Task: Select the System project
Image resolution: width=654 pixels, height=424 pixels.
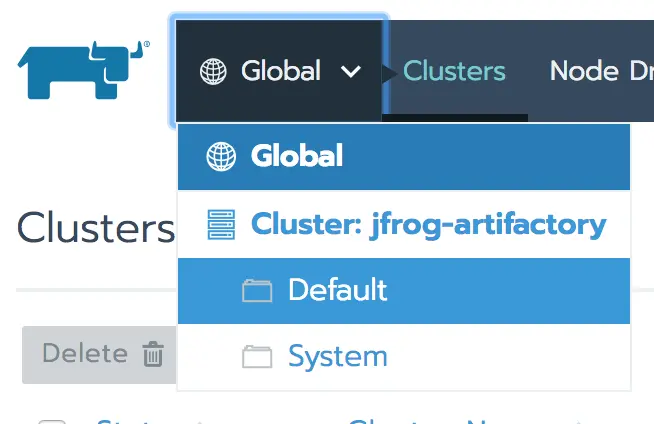Action: (404, 357)
